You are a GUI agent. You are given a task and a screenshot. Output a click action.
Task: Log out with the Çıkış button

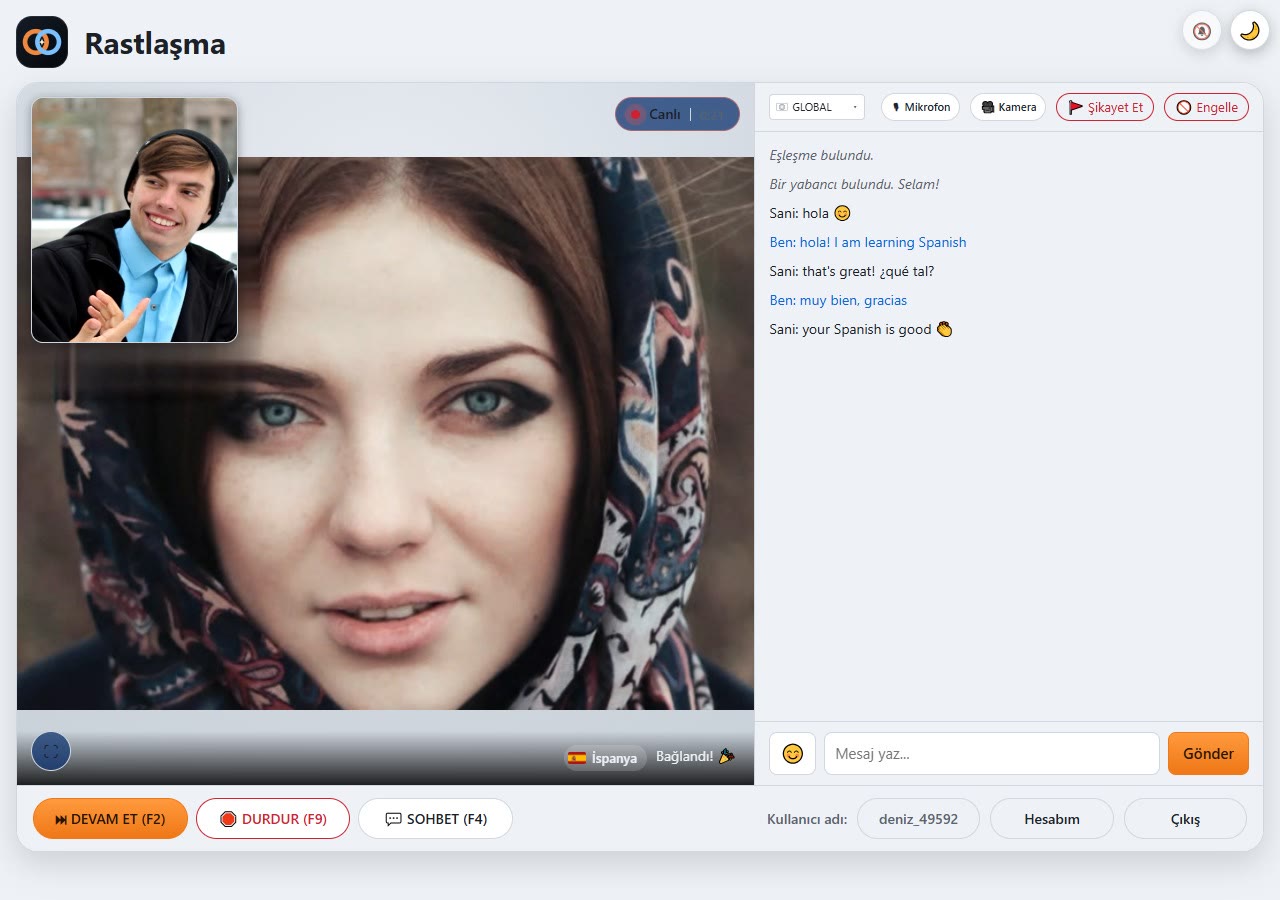1185,819
